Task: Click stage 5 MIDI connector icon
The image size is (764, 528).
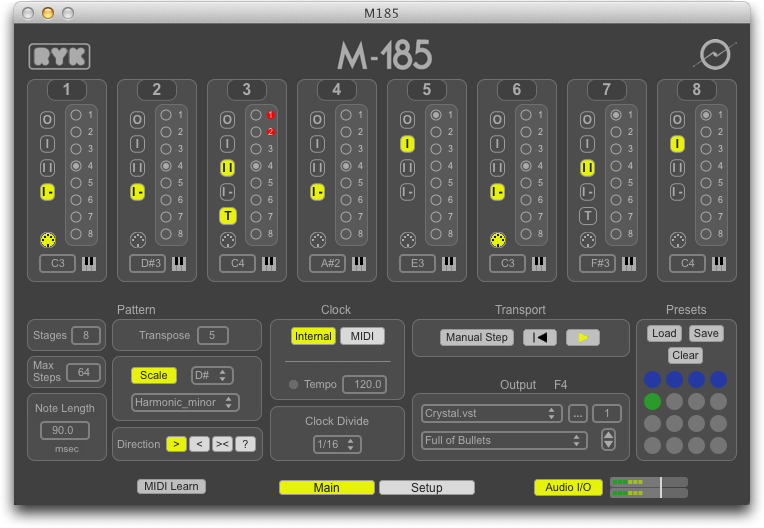Action: click(408, 240)
